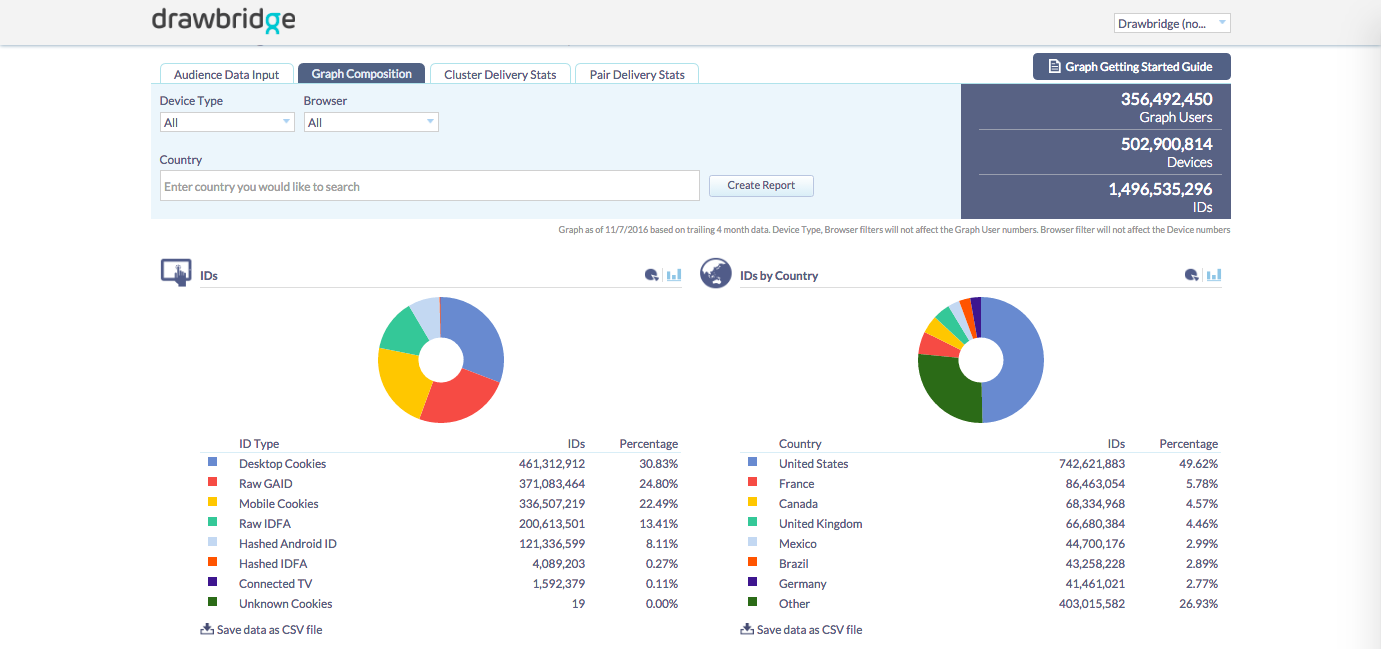Switch to the Audience Data Input tab
This screenshot has width=1381, height=649.
pos(227,74)
